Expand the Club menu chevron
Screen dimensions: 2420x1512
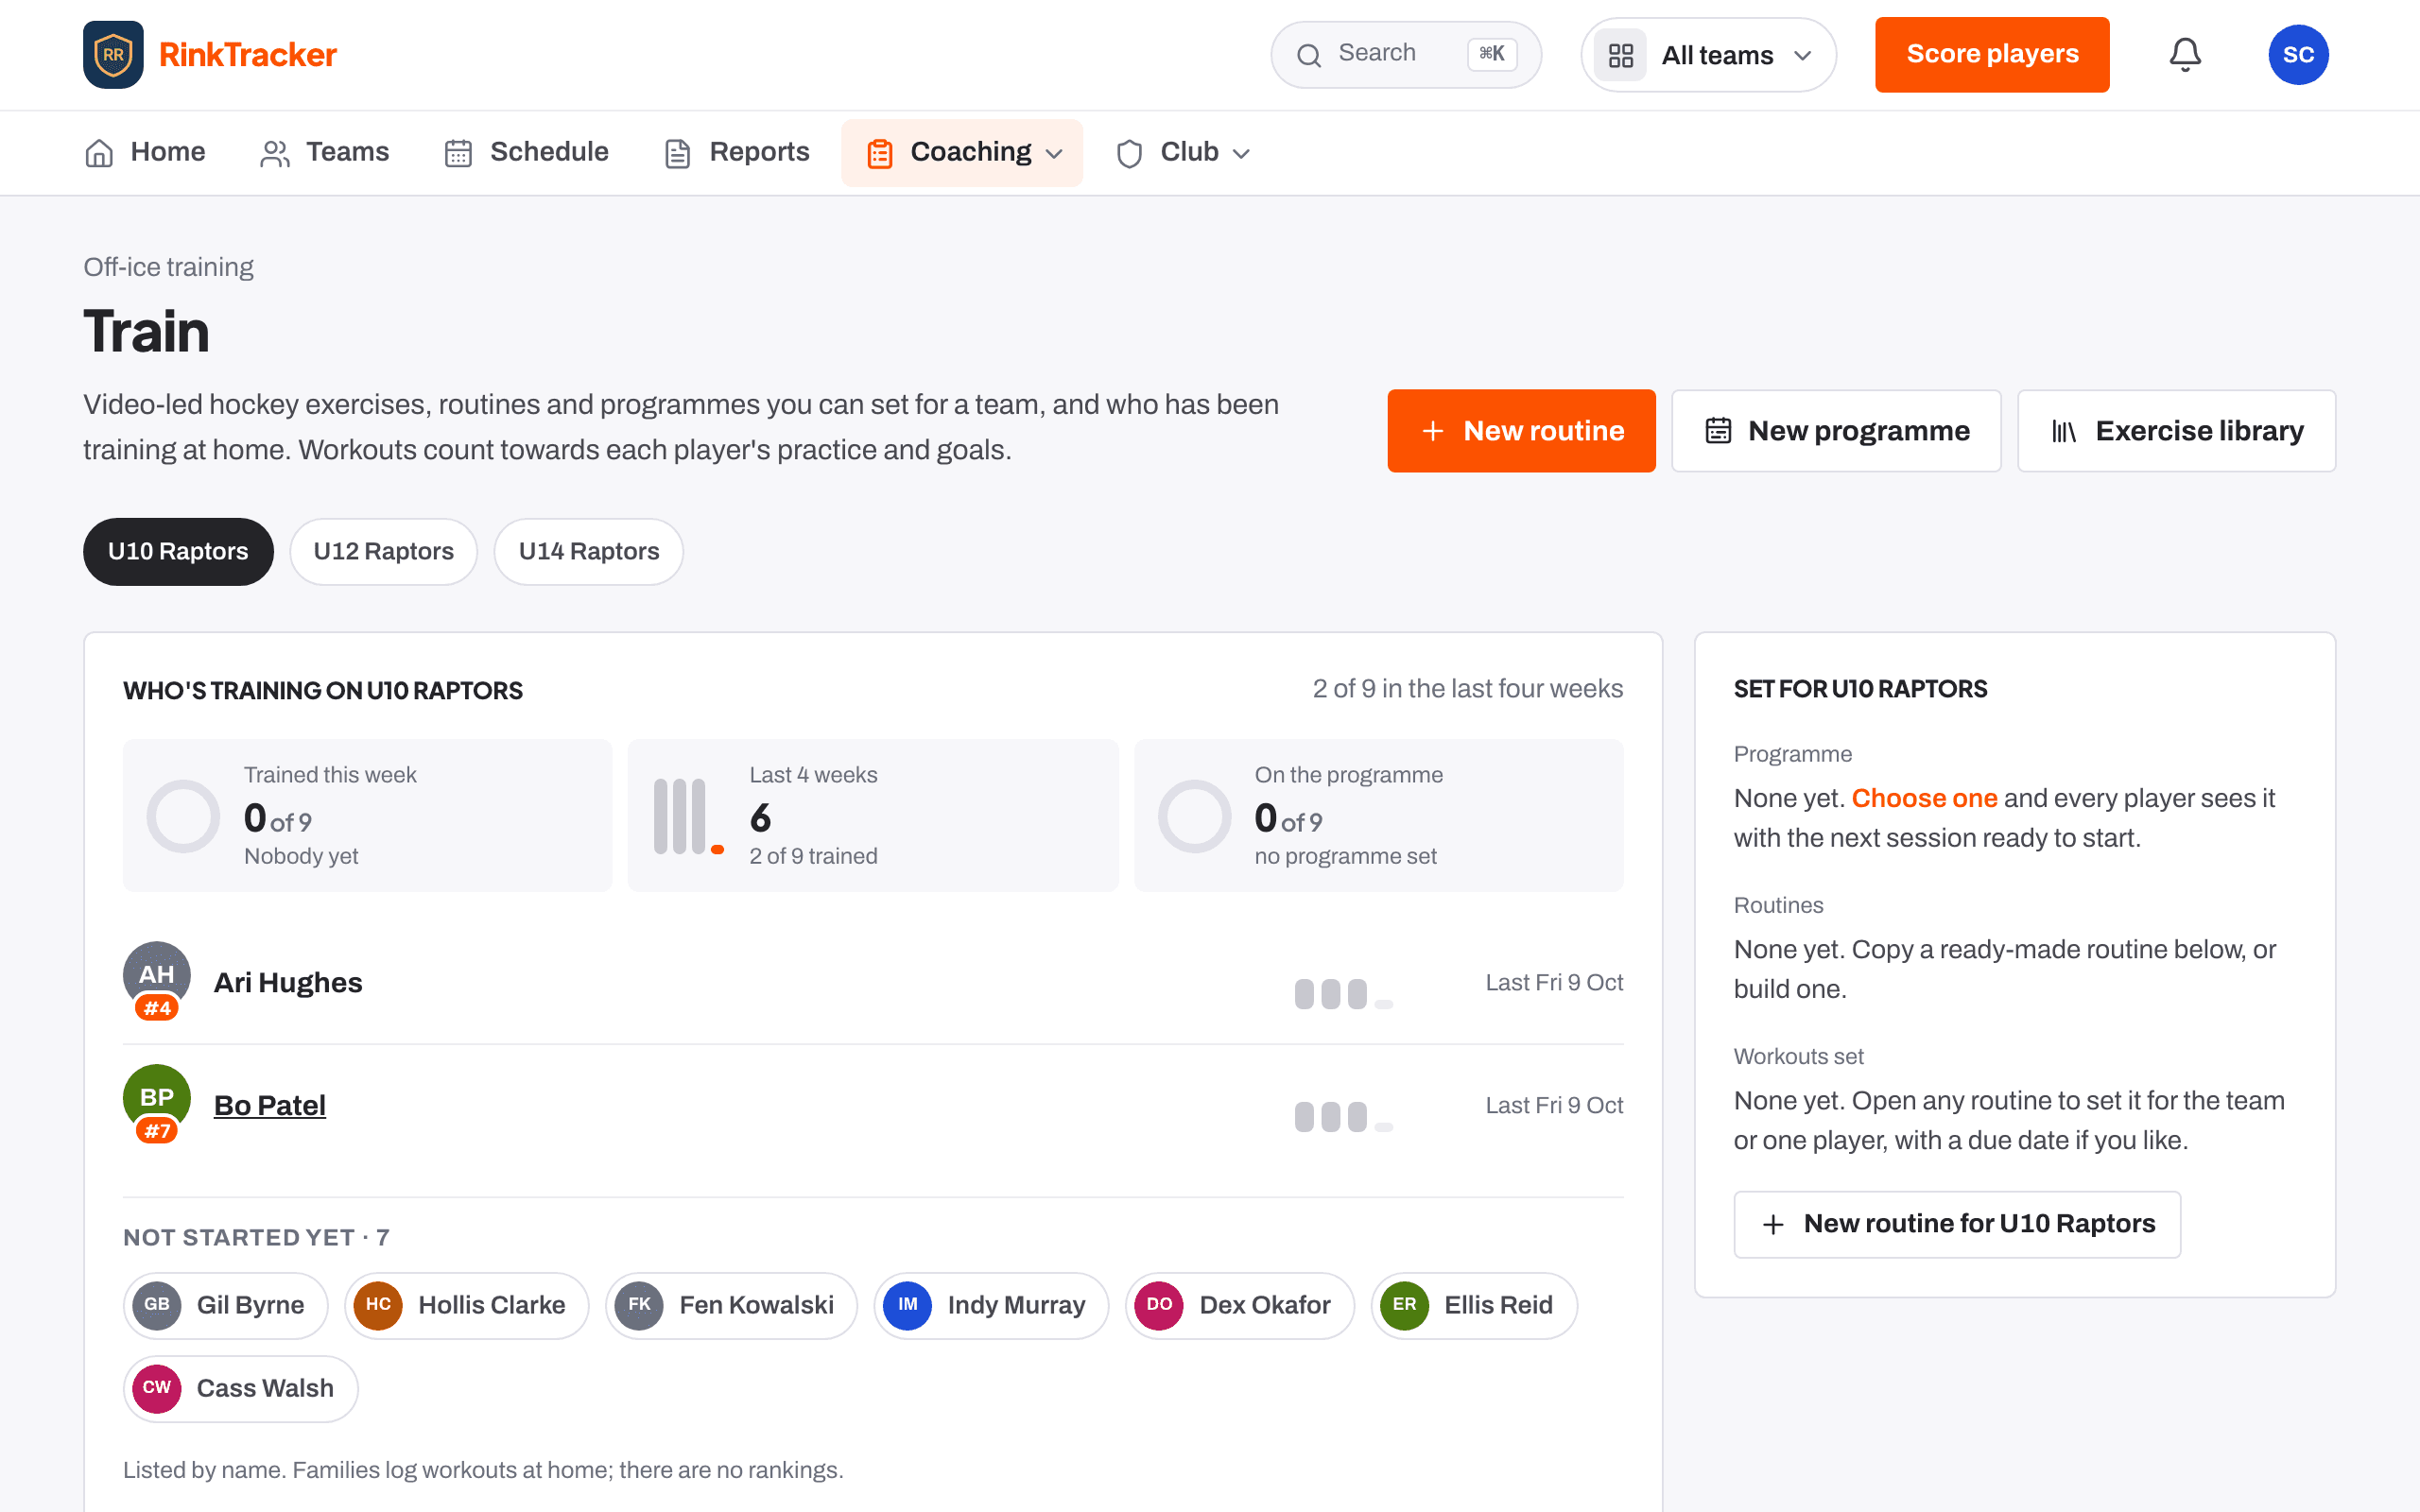1241,153
